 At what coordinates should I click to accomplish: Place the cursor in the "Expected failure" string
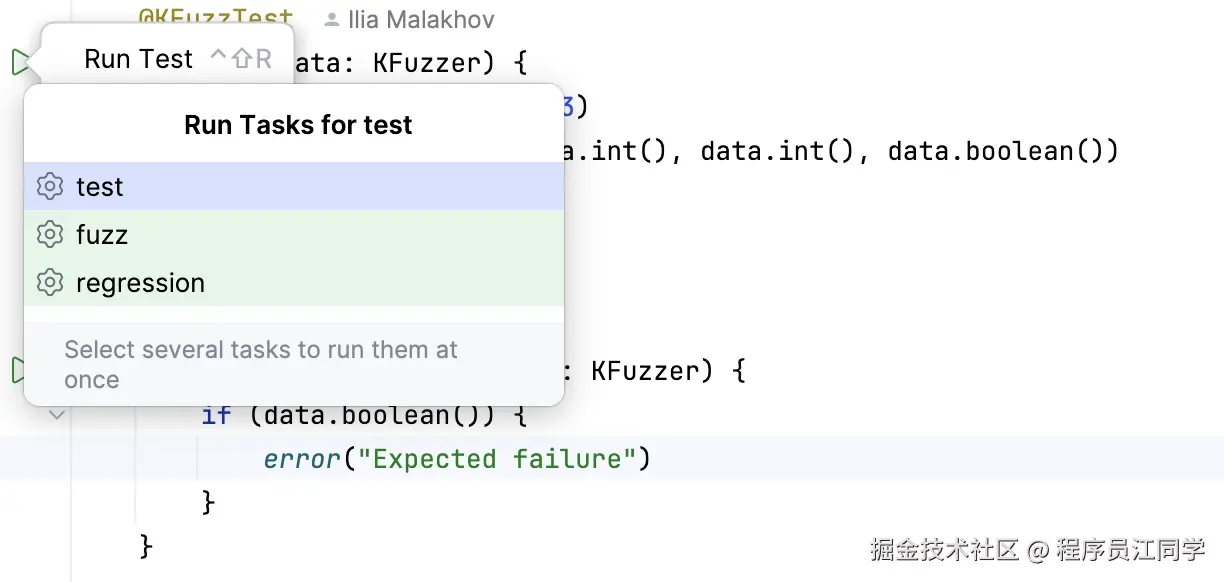498,459
